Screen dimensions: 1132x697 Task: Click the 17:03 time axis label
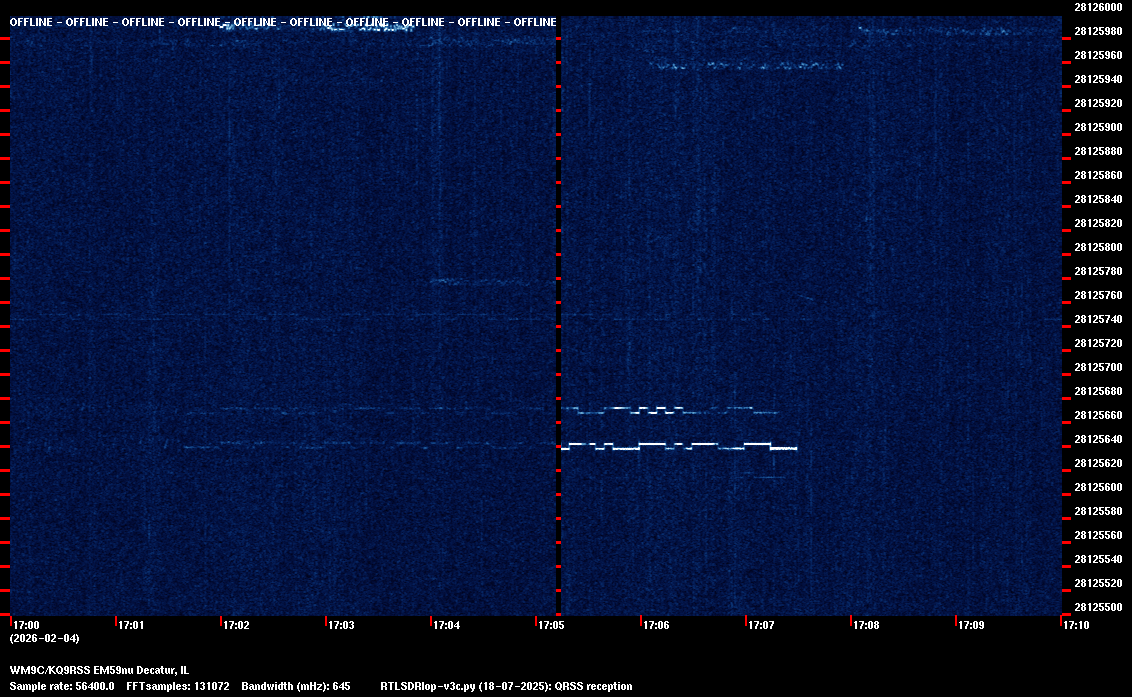[341, 626]
